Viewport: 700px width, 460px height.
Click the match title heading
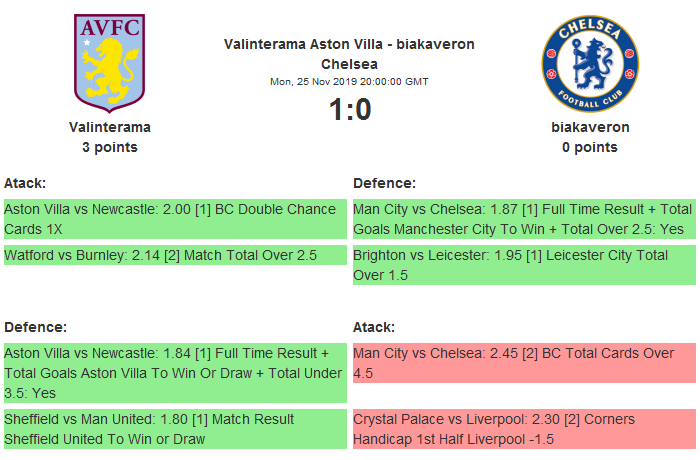[349, 54]
